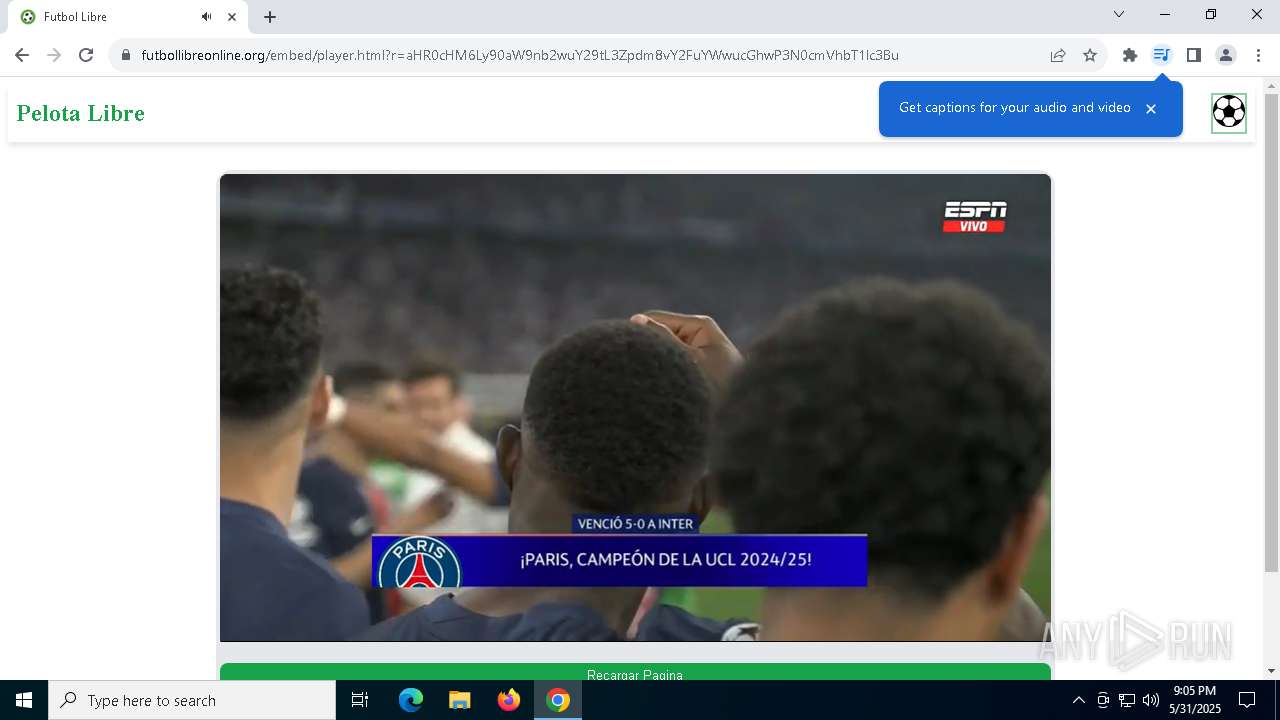This screenshot has width=1280, height=720.
Task: Click the taskbar search box
Action: pos(192,700)
